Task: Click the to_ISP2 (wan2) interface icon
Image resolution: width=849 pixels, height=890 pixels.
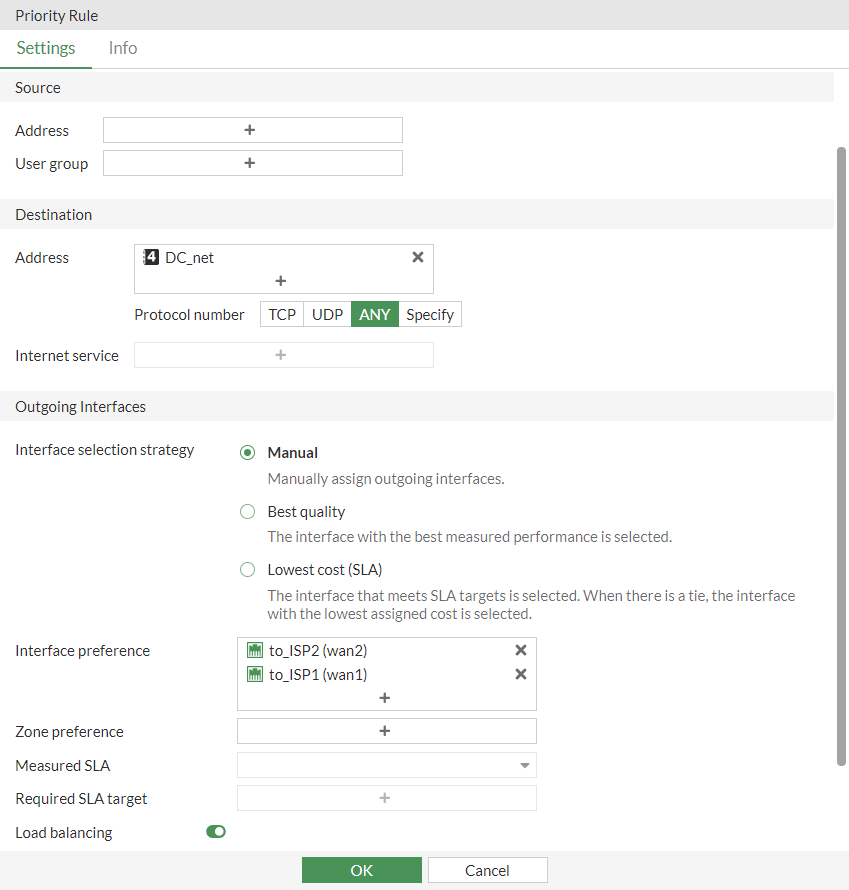Action: point(254,650)
